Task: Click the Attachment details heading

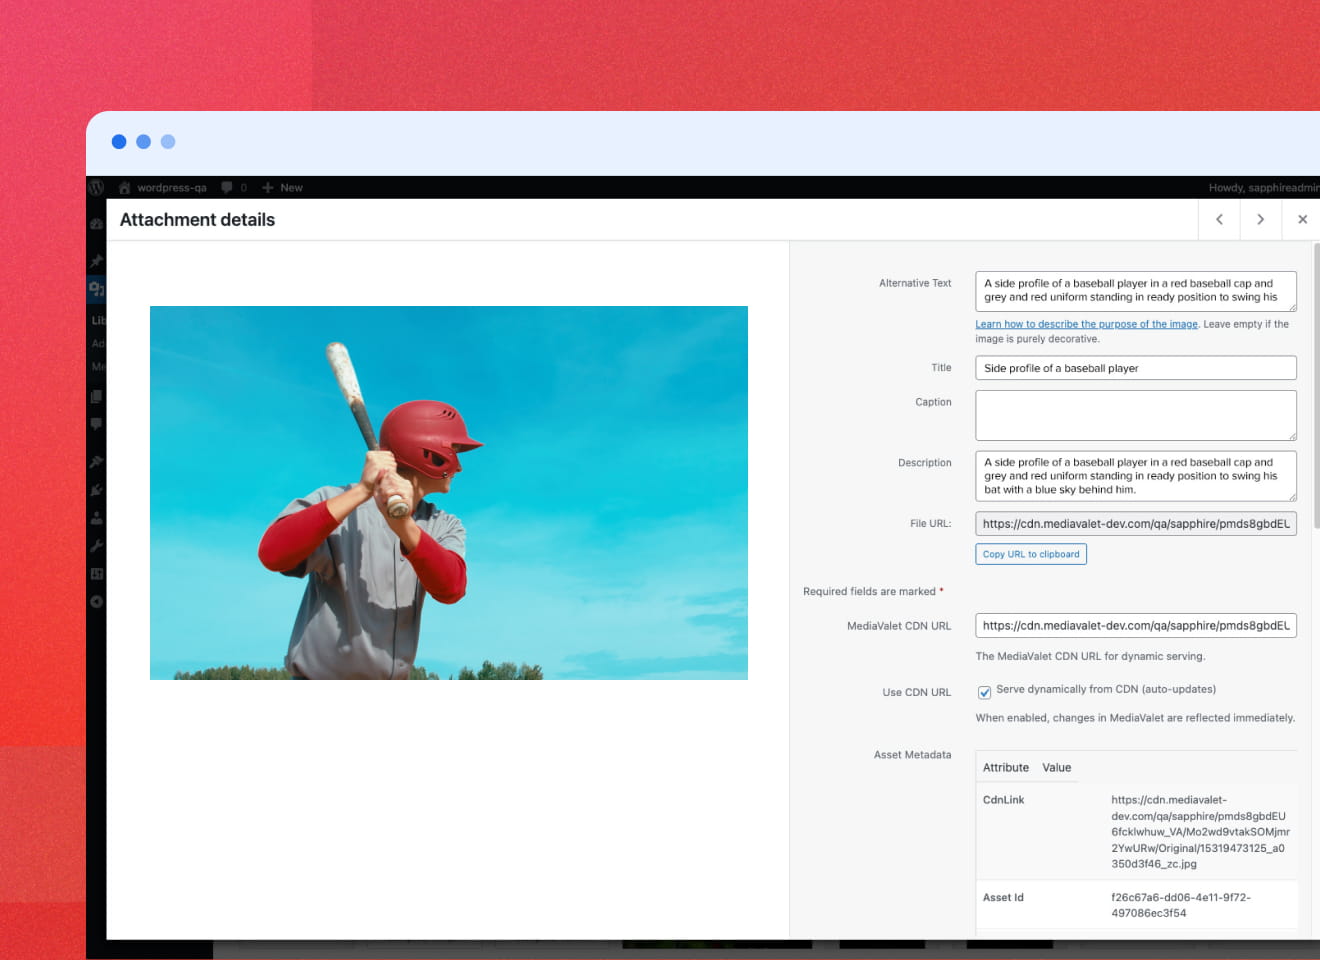Action: tap(197, 220)
